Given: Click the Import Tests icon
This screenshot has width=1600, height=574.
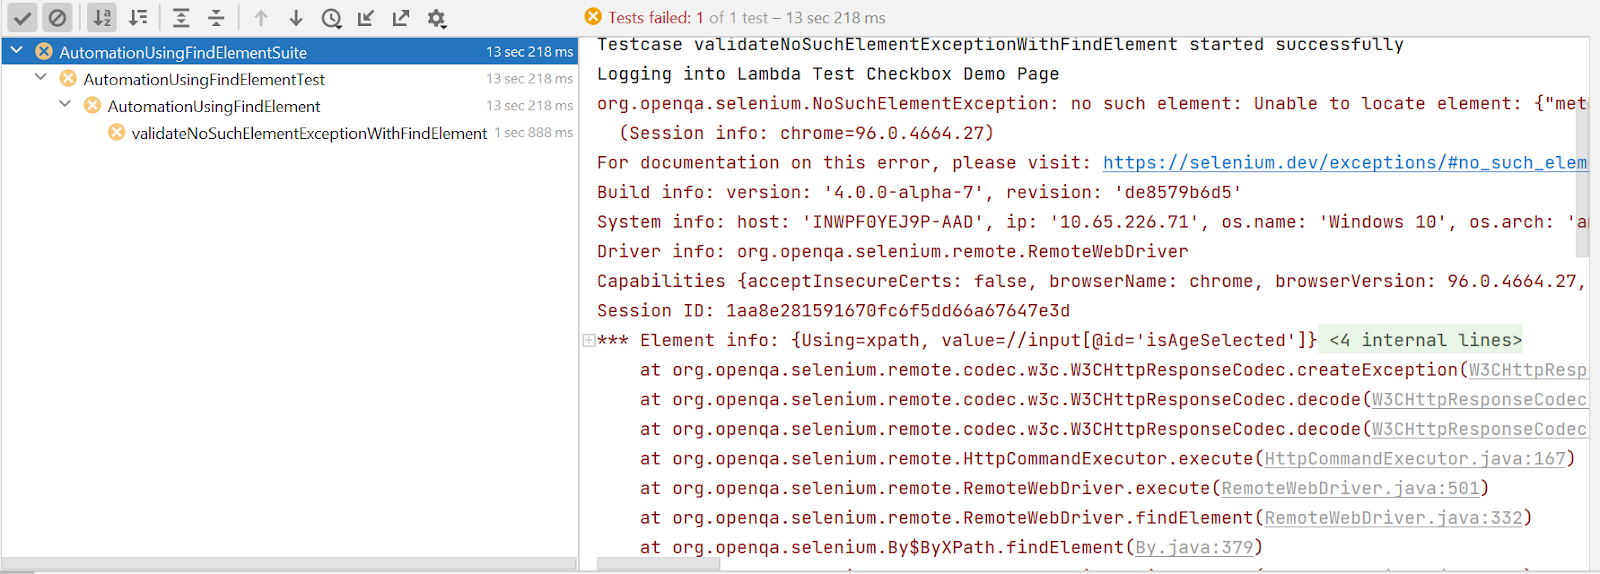Looking at the screenshot, I should [366, 18].
